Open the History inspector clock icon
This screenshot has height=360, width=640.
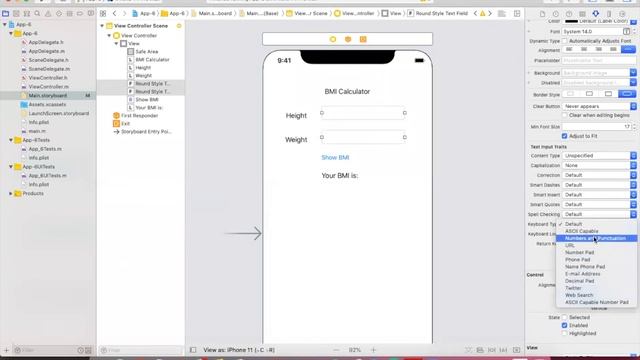pyautogui.click(x=556, y=13)
